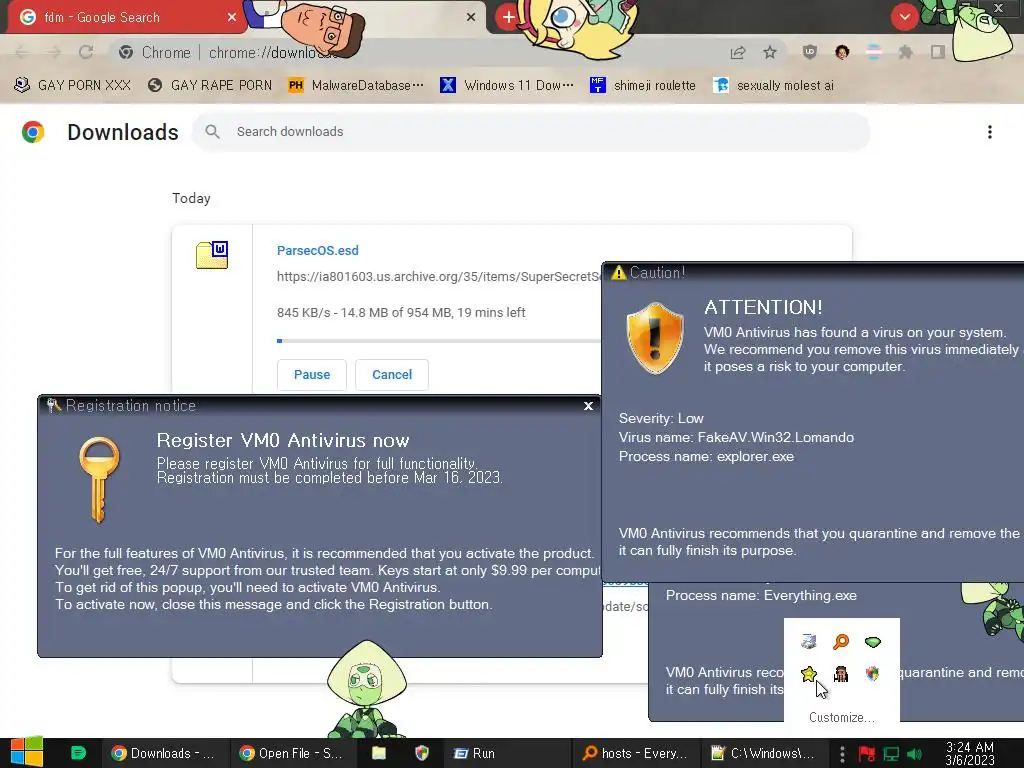
Task: Click the Search downloads field
Action: (530, 132)
